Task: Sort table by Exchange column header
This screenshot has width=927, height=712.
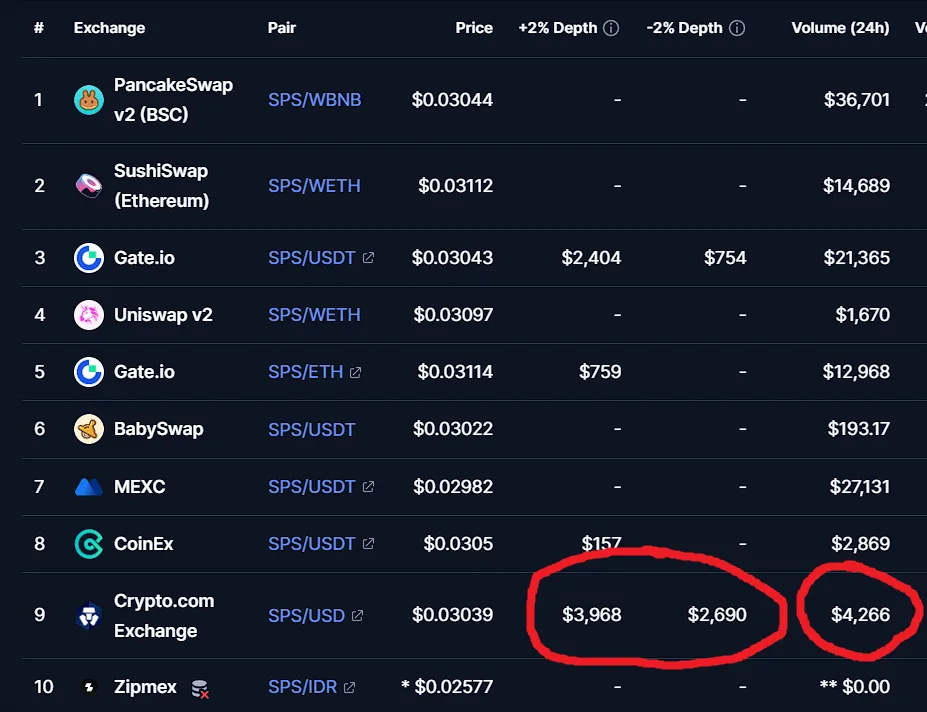Action: (x=109, y=28)
